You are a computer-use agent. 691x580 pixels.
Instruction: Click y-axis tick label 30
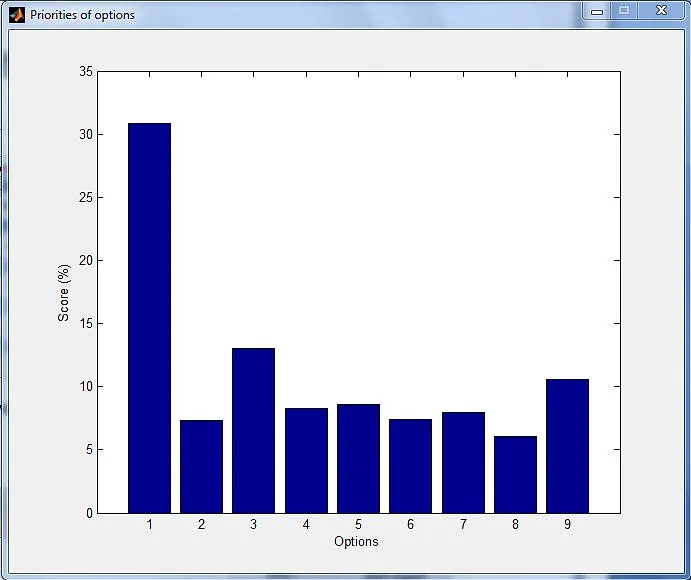coord(86,134)
